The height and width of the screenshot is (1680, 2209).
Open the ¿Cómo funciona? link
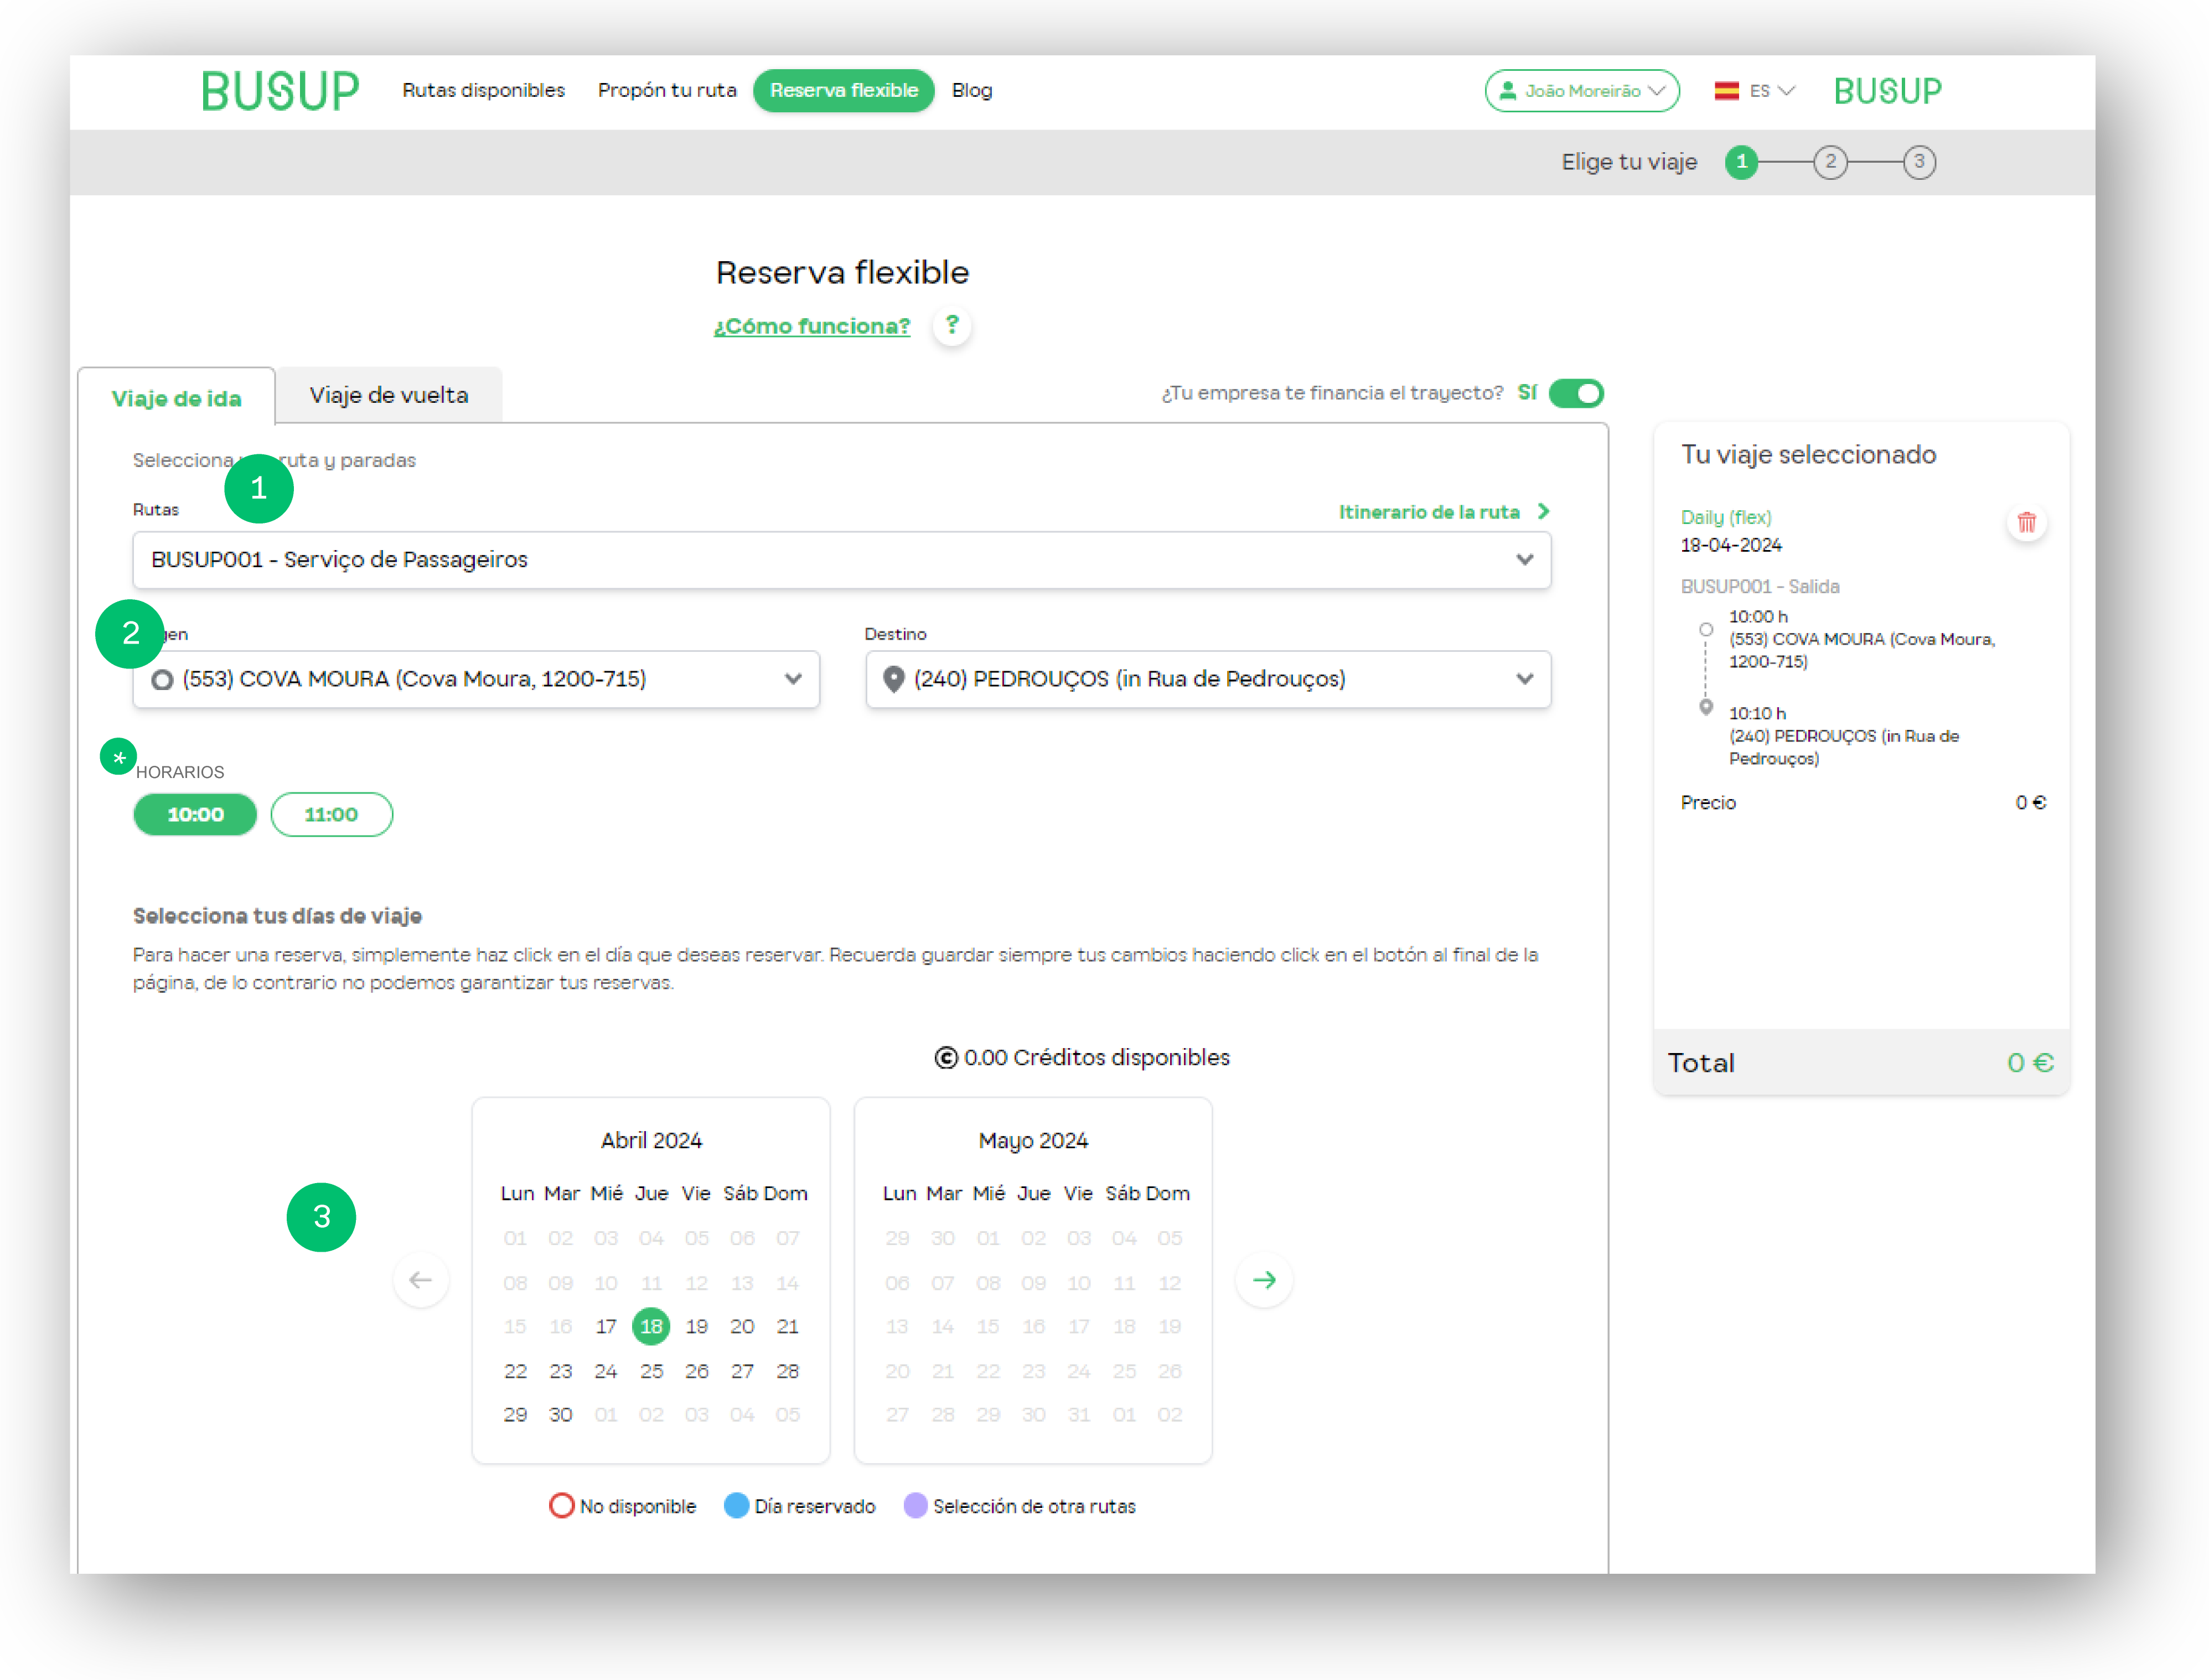[811, 326]
